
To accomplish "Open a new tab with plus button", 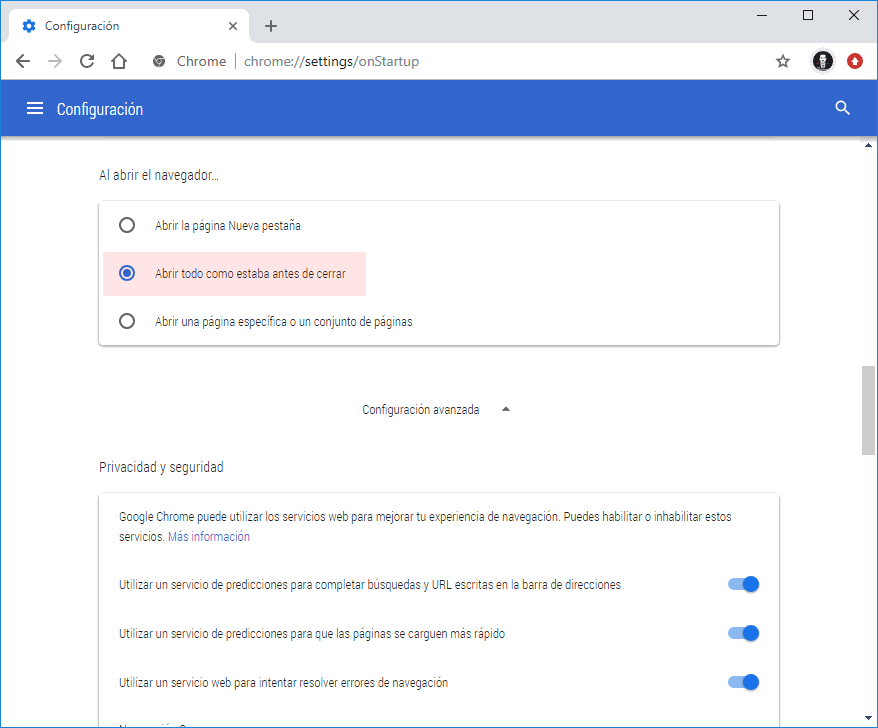I will click(x=271, y=26).
